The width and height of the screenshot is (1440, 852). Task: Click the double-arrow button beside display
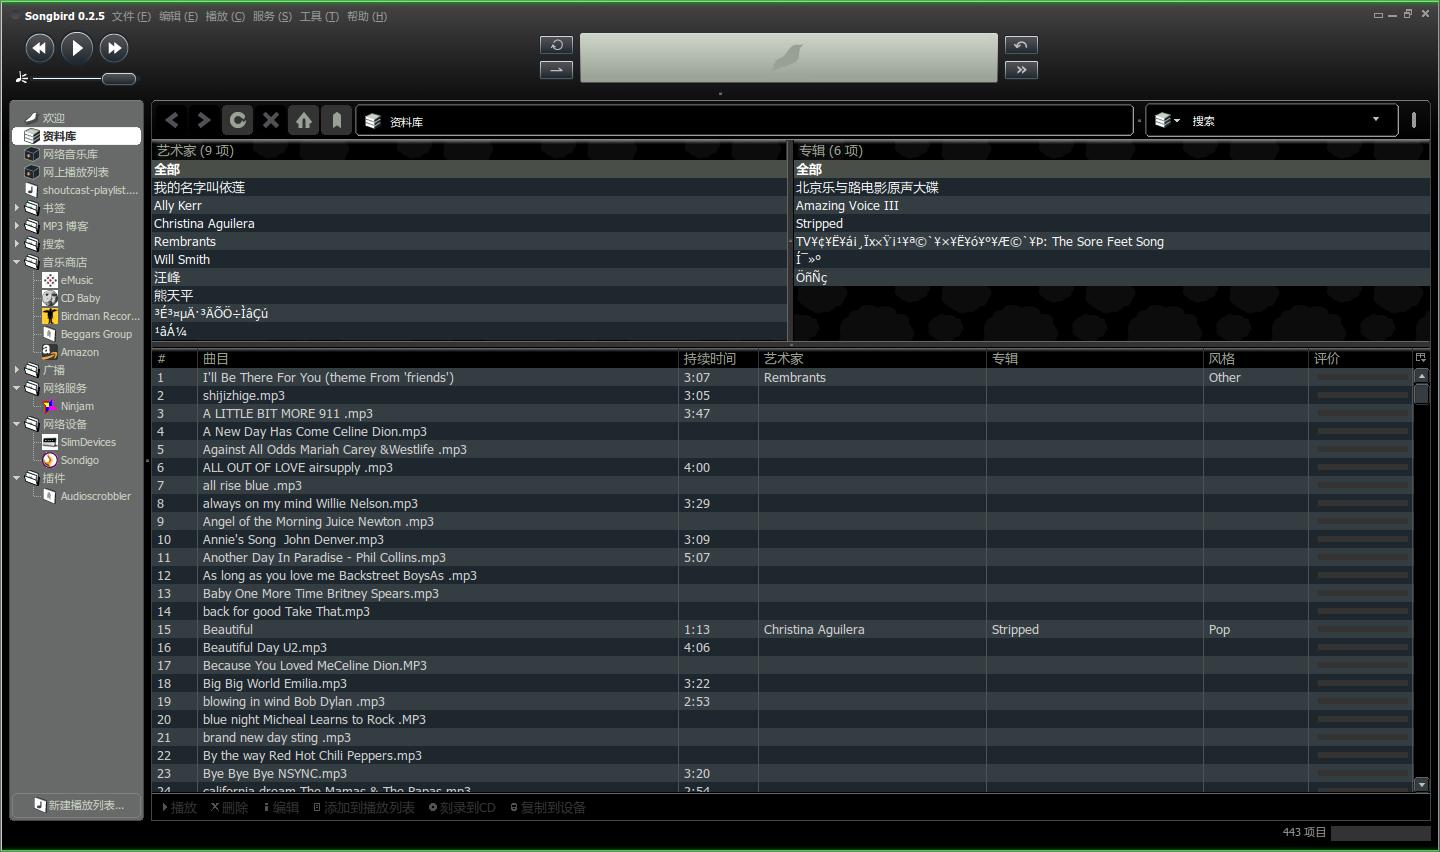pyautogui.click(x=1021, y=69)
